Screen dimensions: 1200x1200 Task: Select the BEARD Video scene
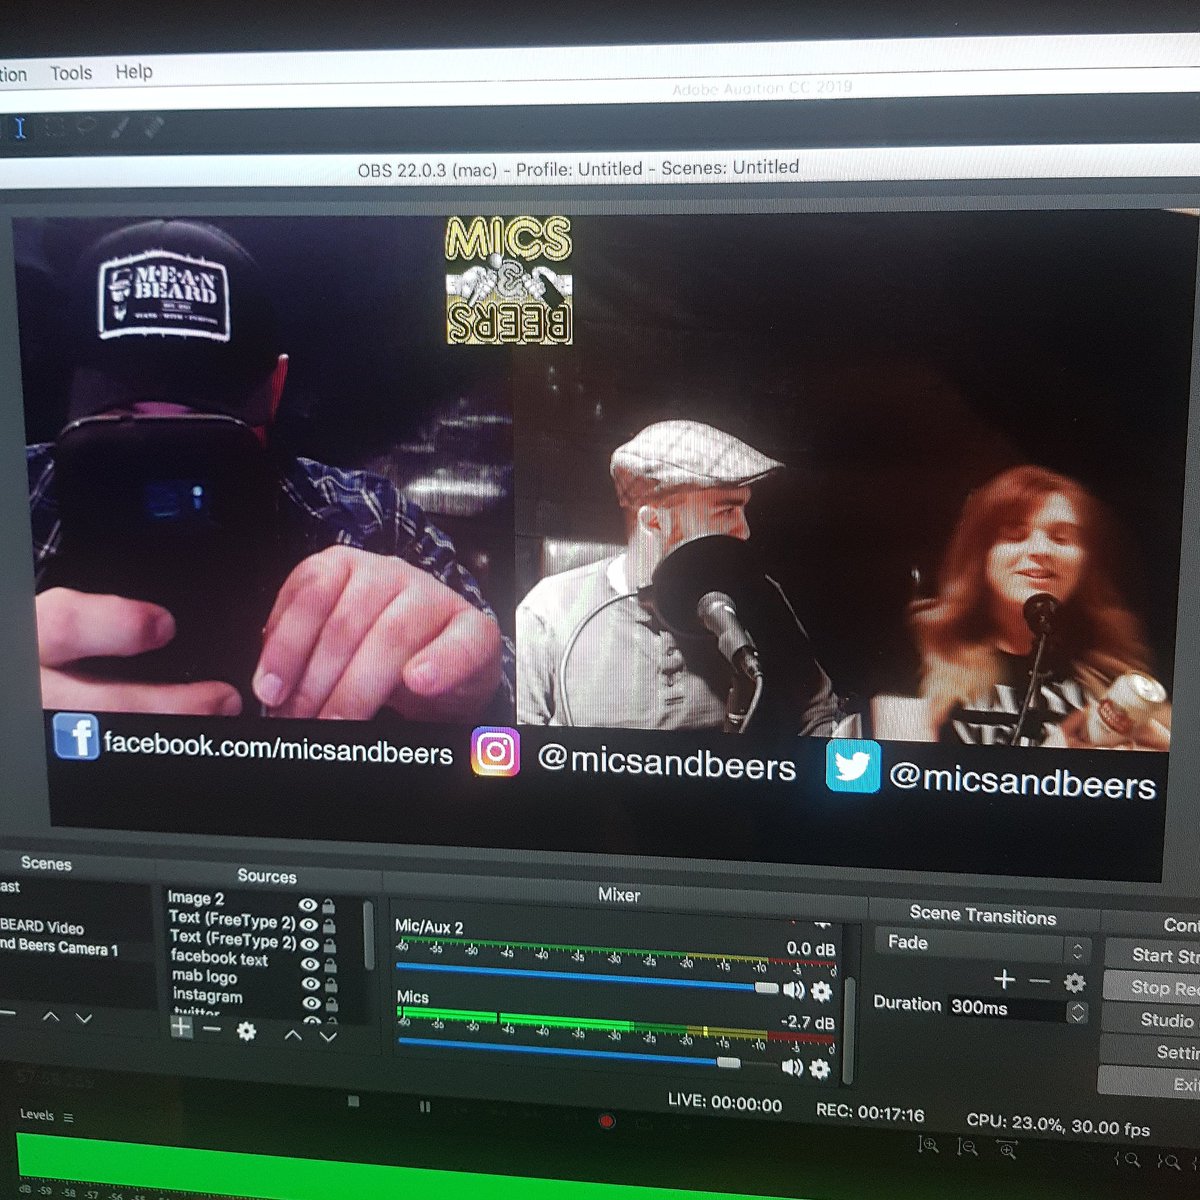click(x=42, y=927)
